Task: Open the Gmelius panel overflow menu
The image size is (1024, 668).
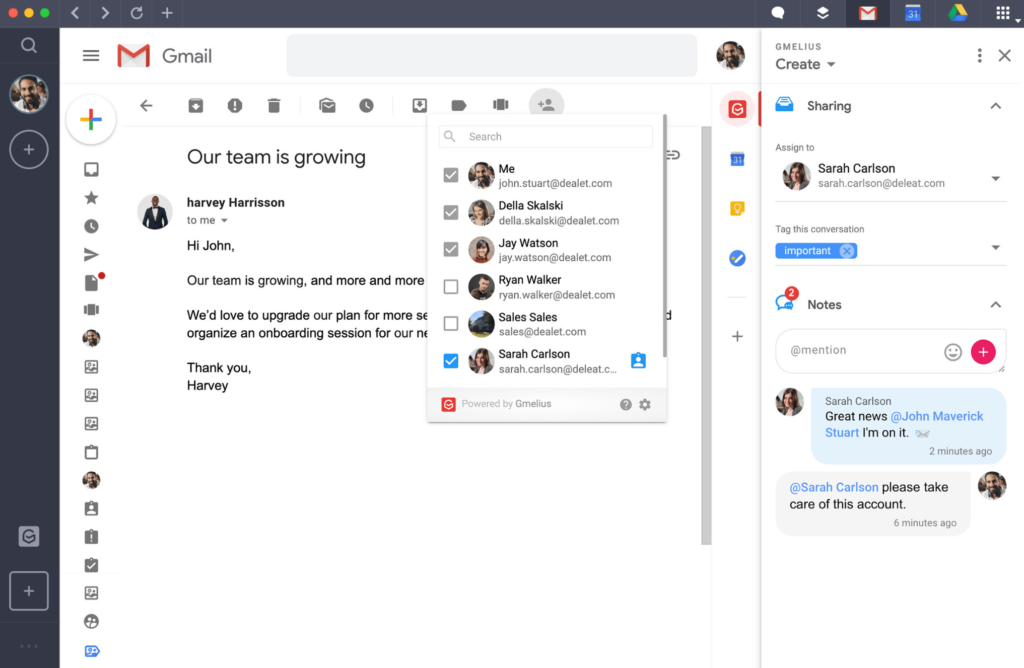Action: [979, 56]
